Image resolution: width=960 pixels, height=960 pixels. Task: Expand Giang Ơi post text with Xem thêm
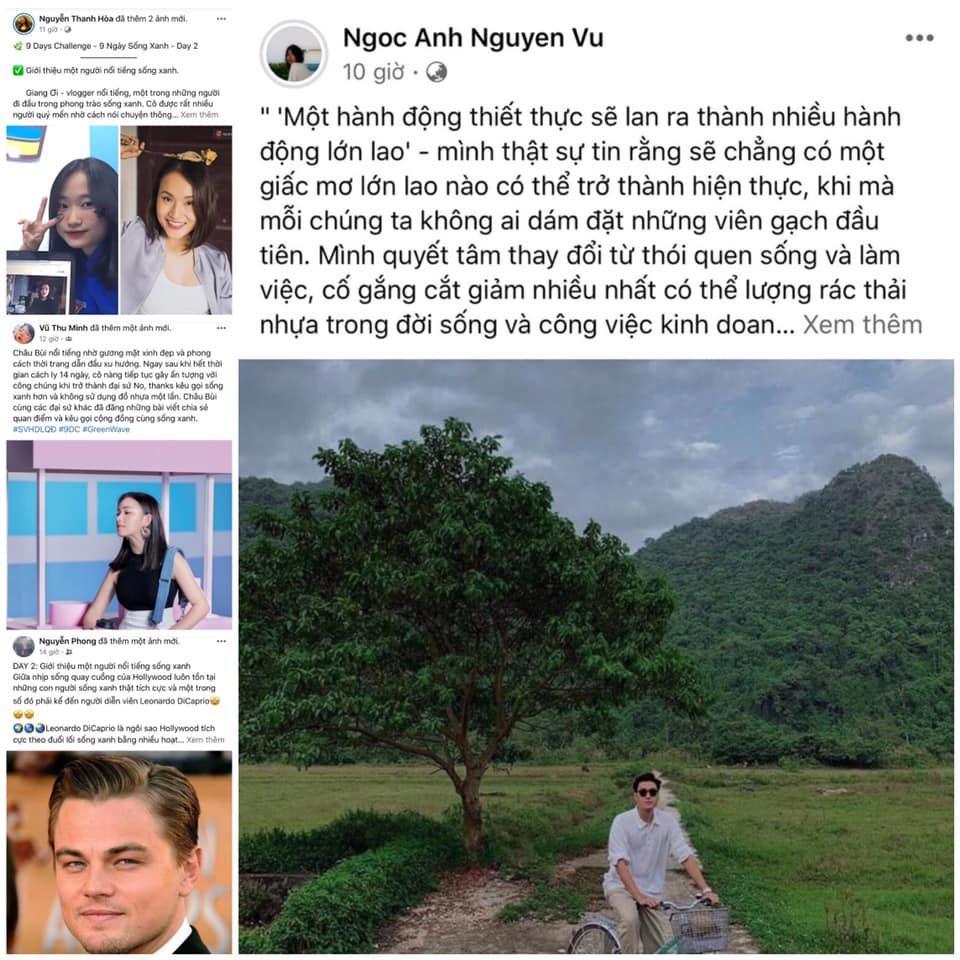click(x=200, y=115)
